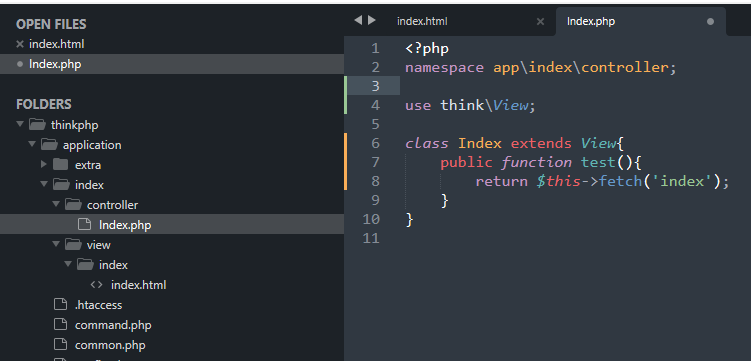Collapse the thinkphp folder
751x361 pixels.
coord(20,124)
